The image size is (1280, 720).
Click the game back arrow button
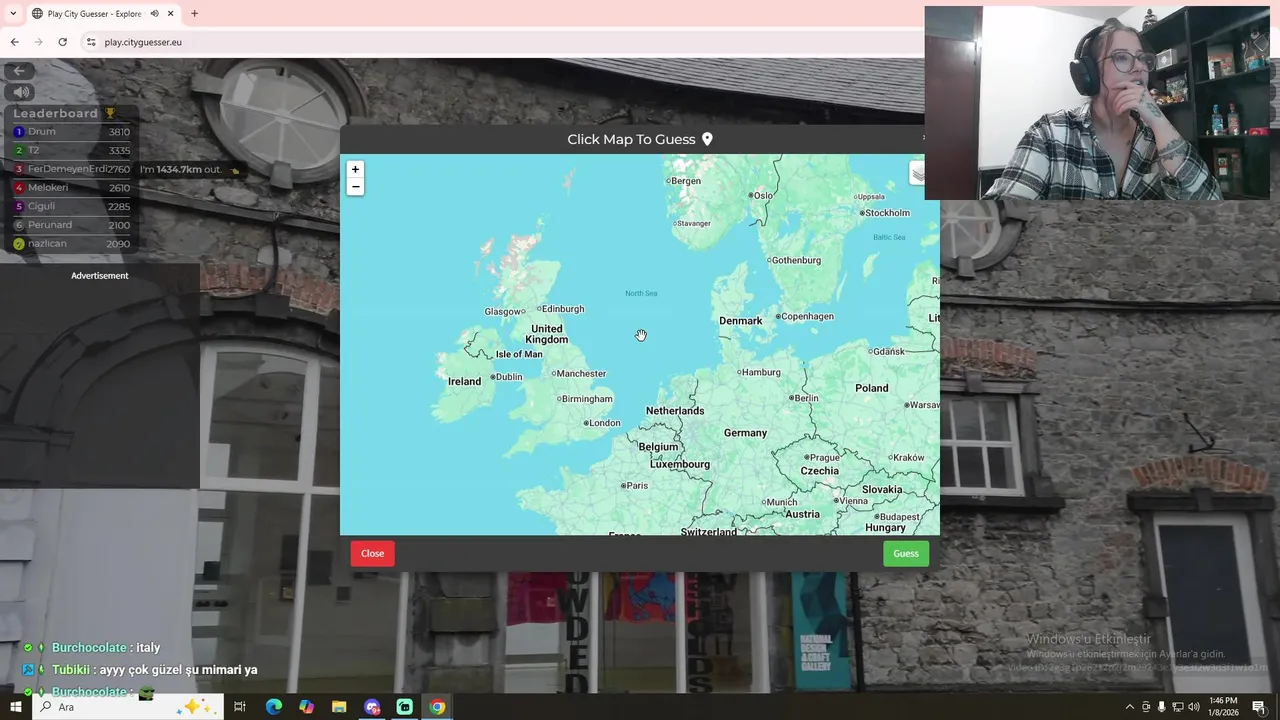pyautogui.click(x=19, y=70)
